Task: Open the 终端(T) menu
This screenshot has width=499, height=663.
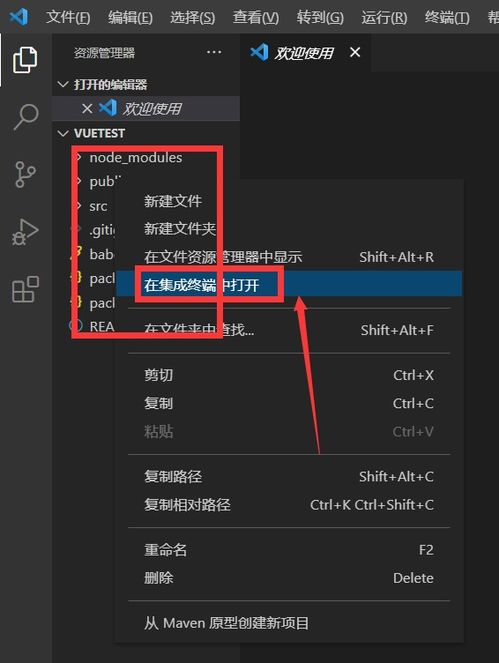Action: pyautogui.click(x=447, y=17)
